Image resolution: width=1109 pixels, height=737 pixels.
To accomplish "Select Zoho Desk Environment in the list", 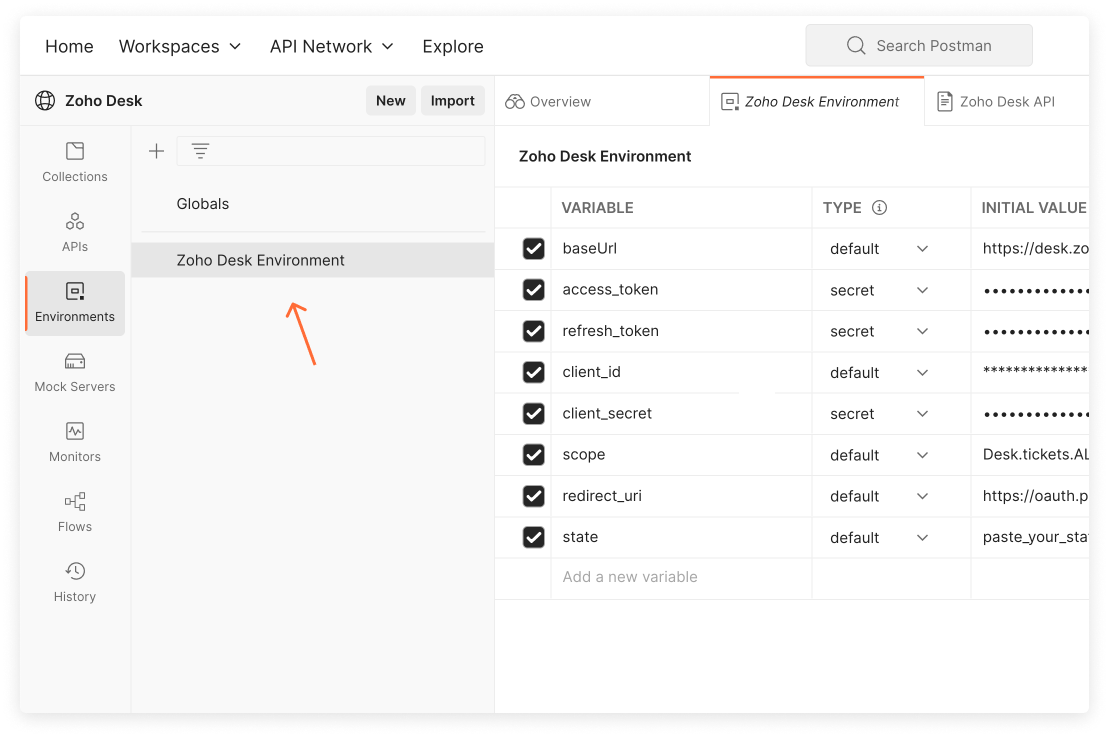I will coord(313,260).
